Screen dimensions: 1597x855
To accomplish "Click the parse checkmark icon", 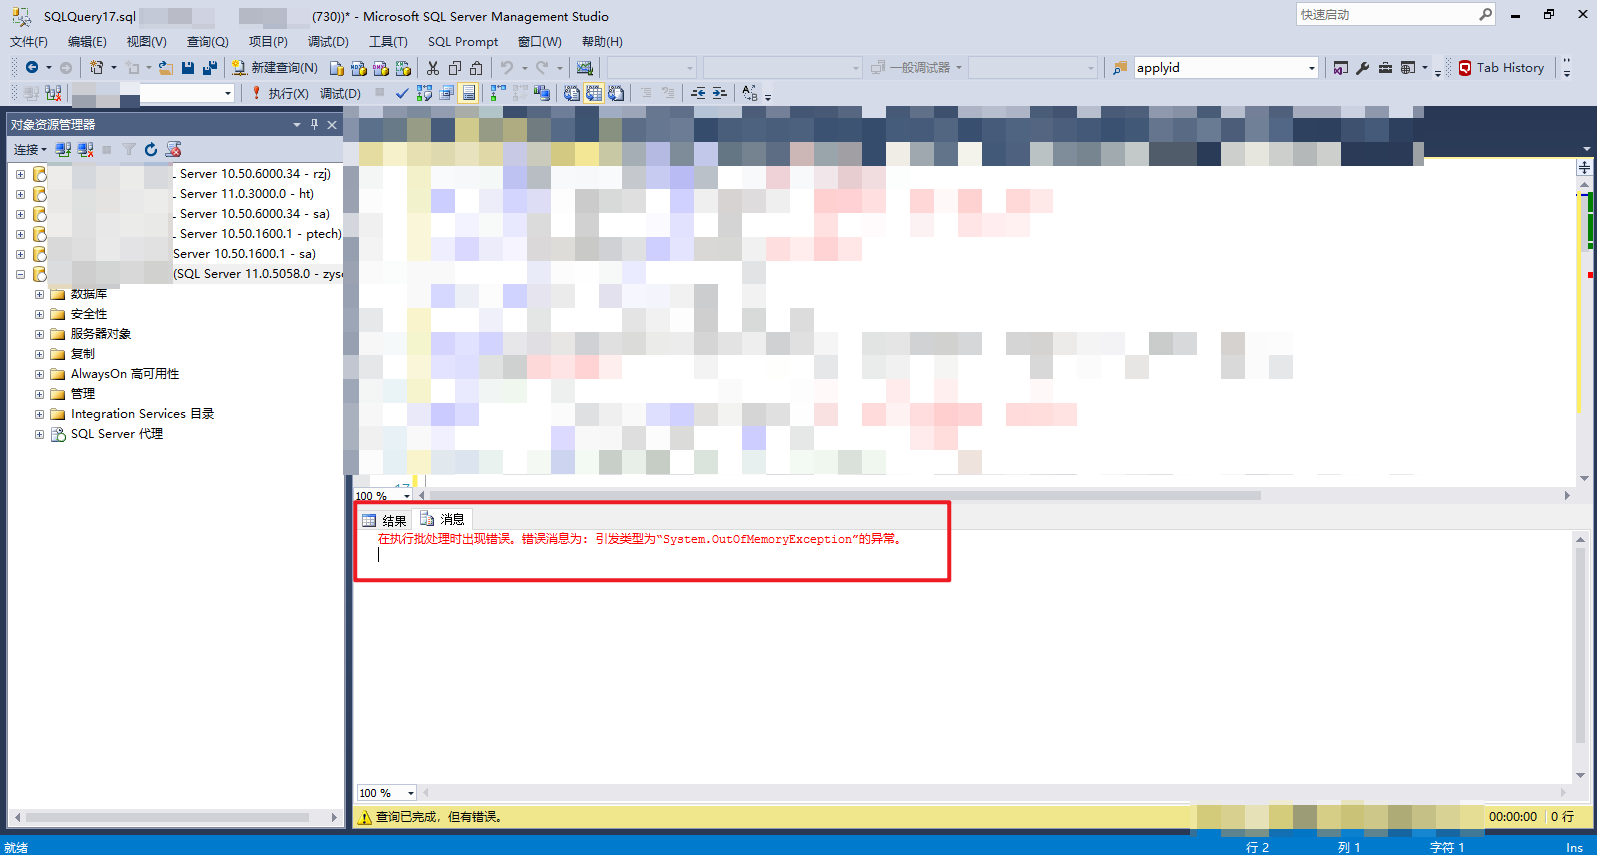I will tap(402, 93).
